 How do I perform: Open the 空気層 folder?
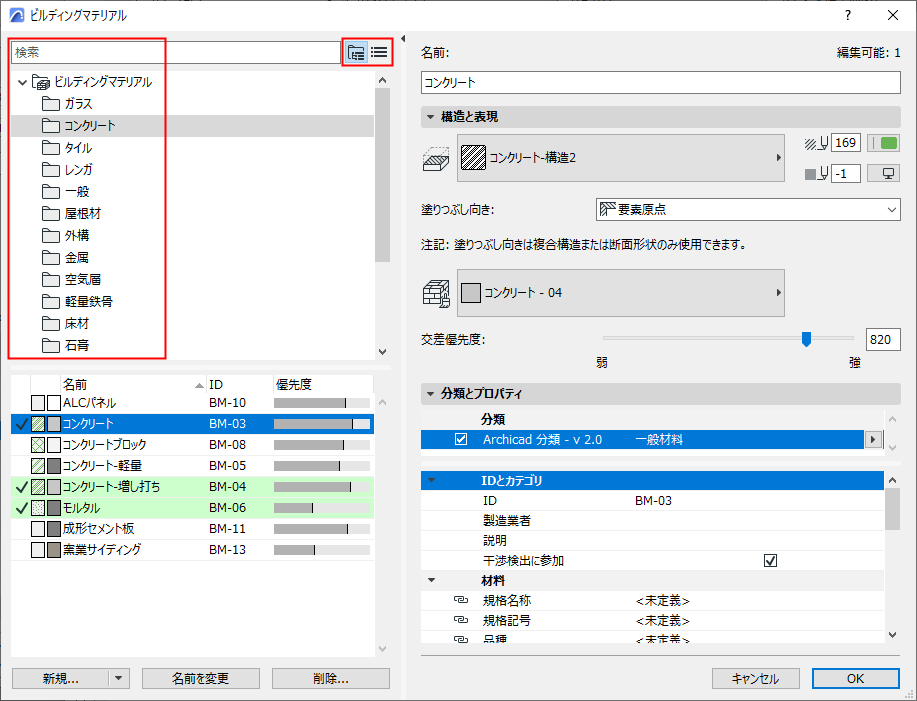(x=71, y=279)
